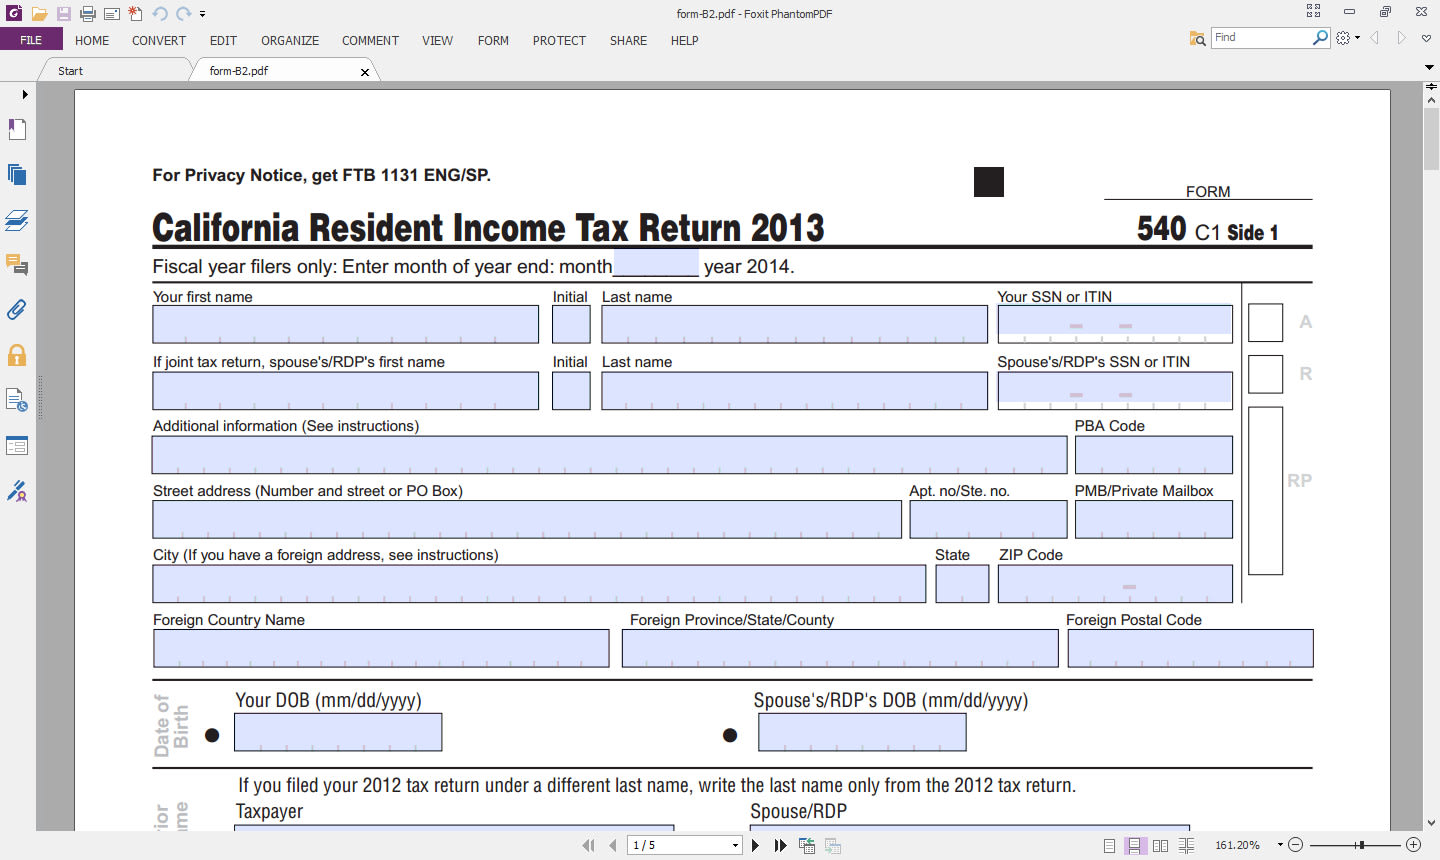Open the ORGANIZE ribbon tab
This screenshot has height=860, width=1440.
290,41
